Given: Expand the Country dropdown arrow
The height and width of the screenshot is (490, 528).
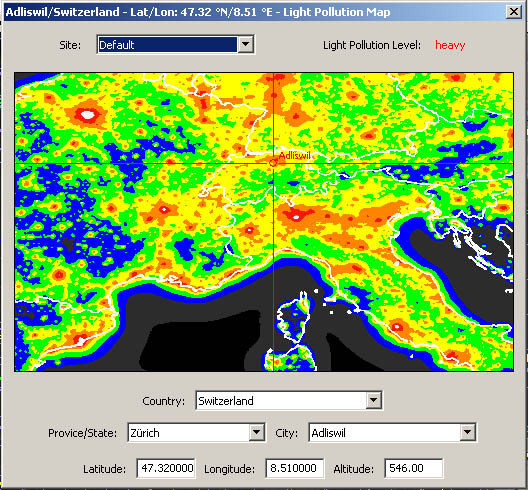Looking at the screenshot, I should tap(373, 400).
